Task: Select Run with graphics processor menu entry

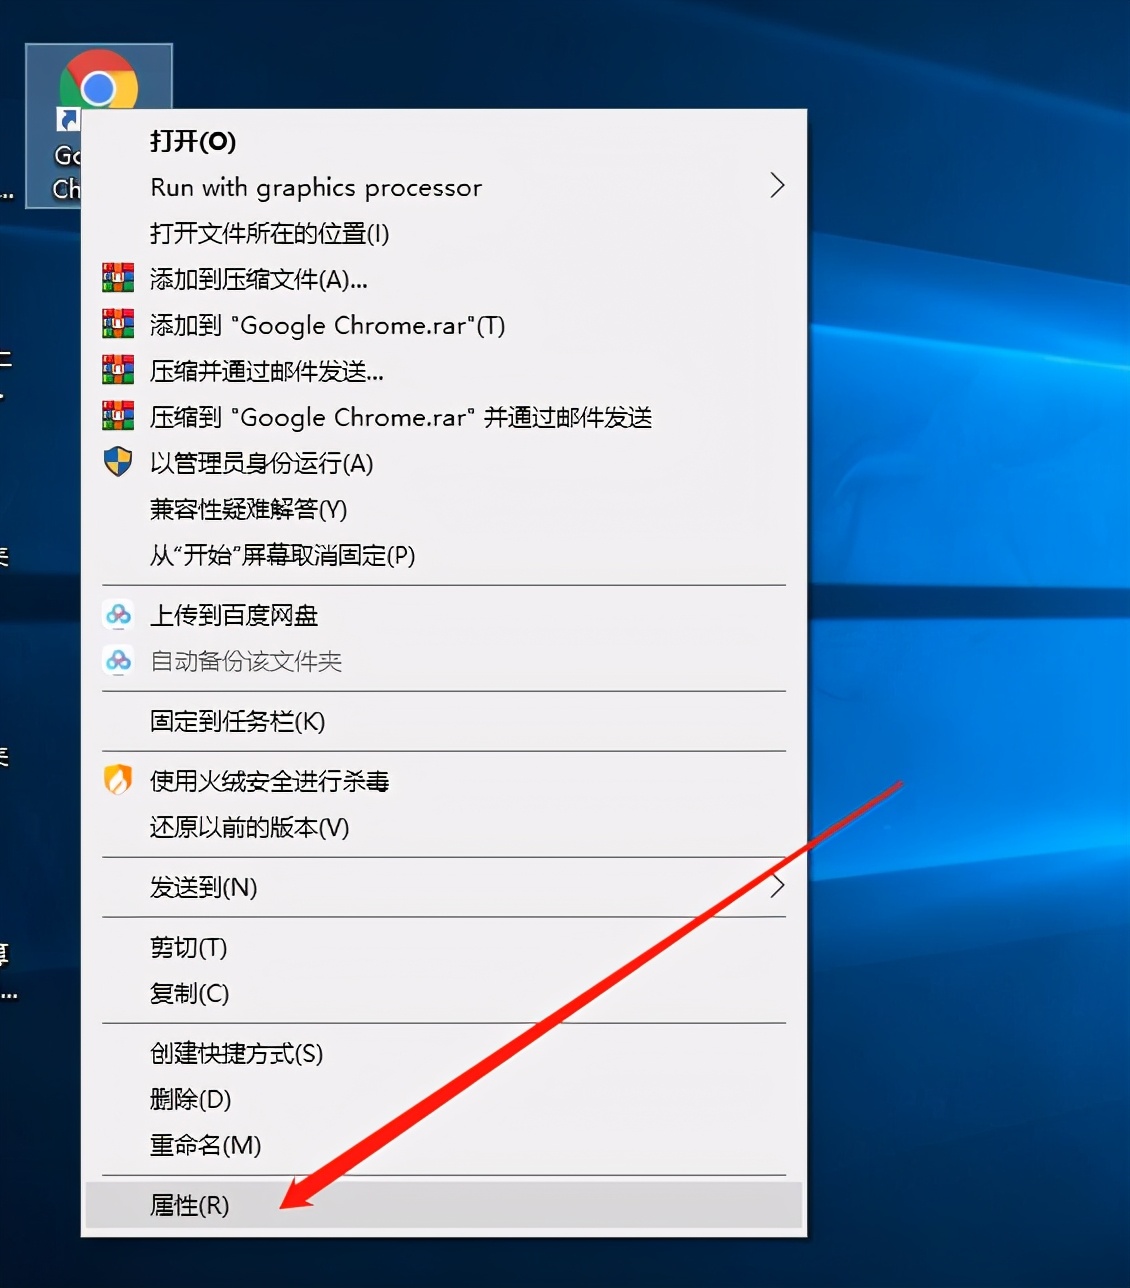Action: 444,187
